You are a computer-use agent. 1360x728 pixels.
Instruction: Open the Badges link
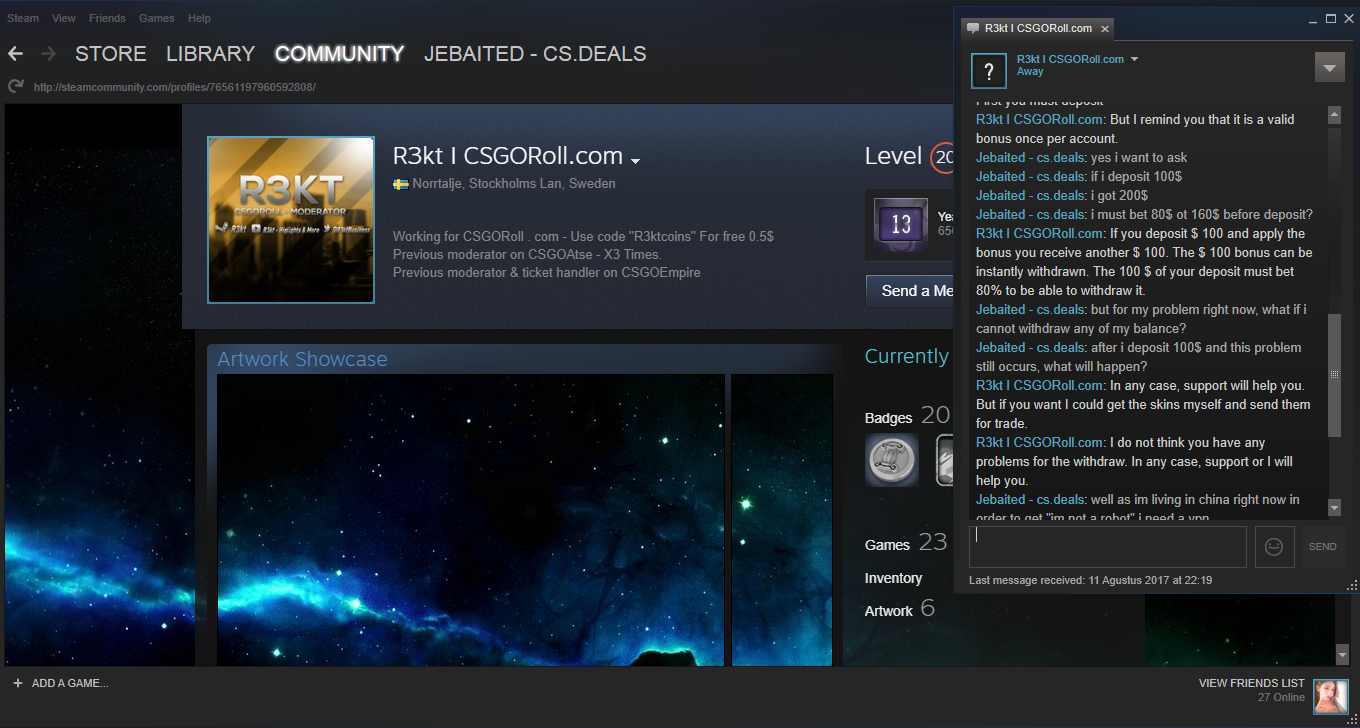pos(888,418)
